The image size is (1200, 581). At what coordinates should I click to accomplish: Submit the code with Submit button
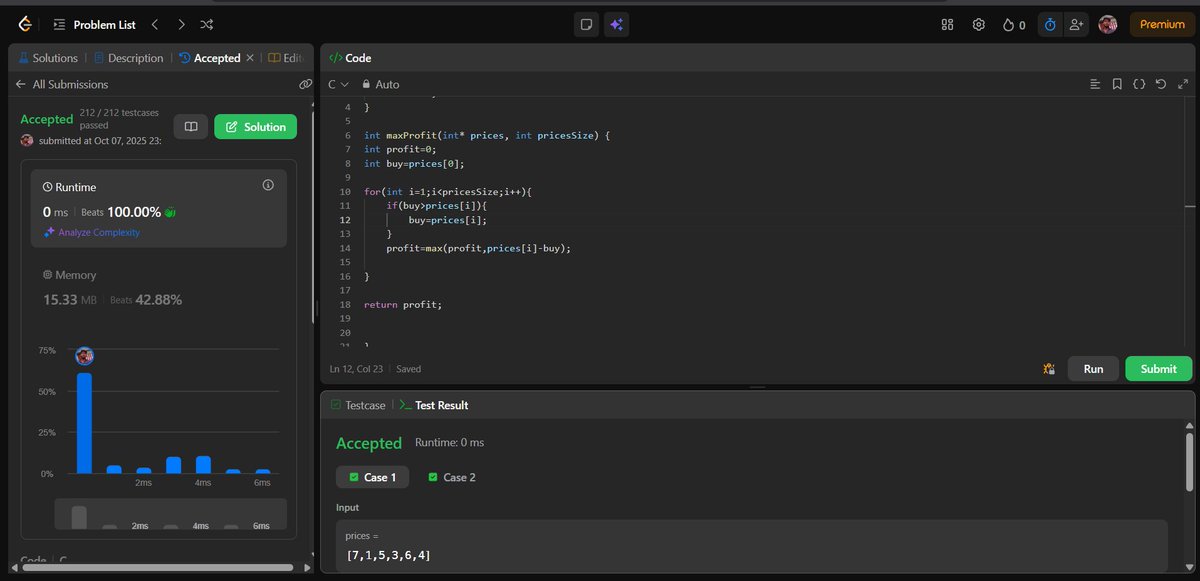[1158, 369]
